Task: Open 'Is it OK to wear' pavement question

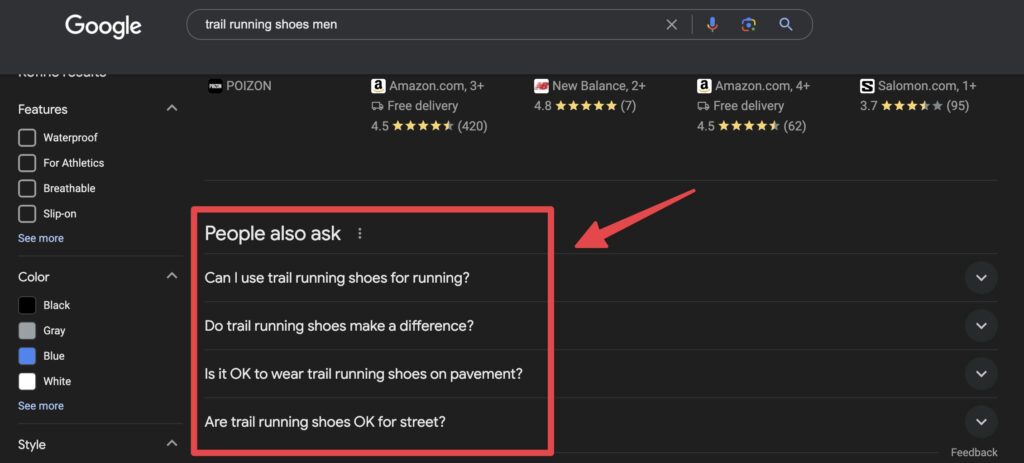Action: point(364,374)
